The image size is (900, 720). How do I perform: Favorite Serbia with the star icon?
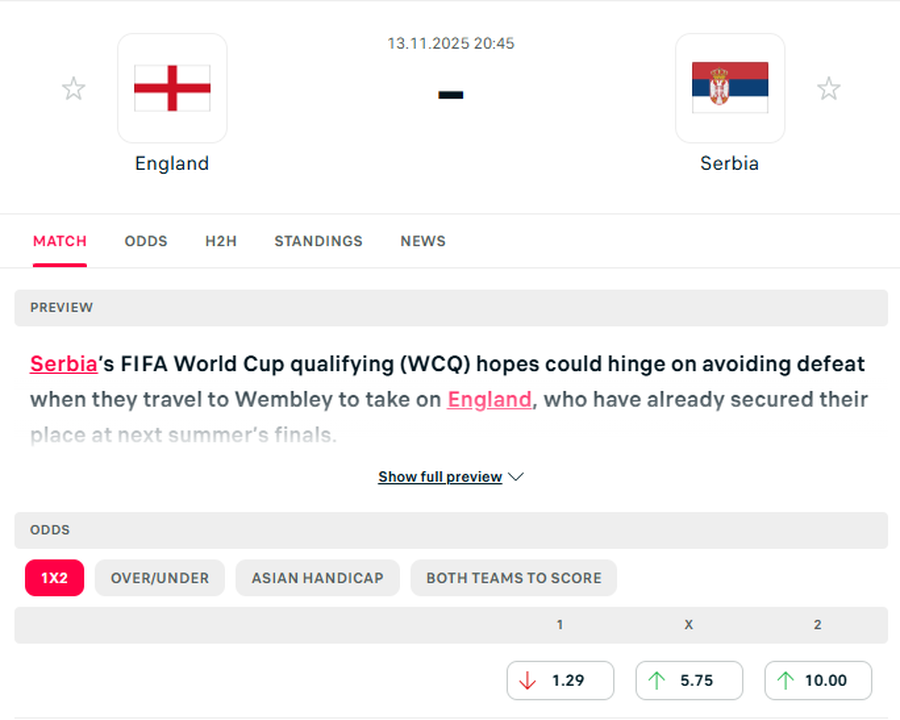pyautogui.click(x=829, y=89)
